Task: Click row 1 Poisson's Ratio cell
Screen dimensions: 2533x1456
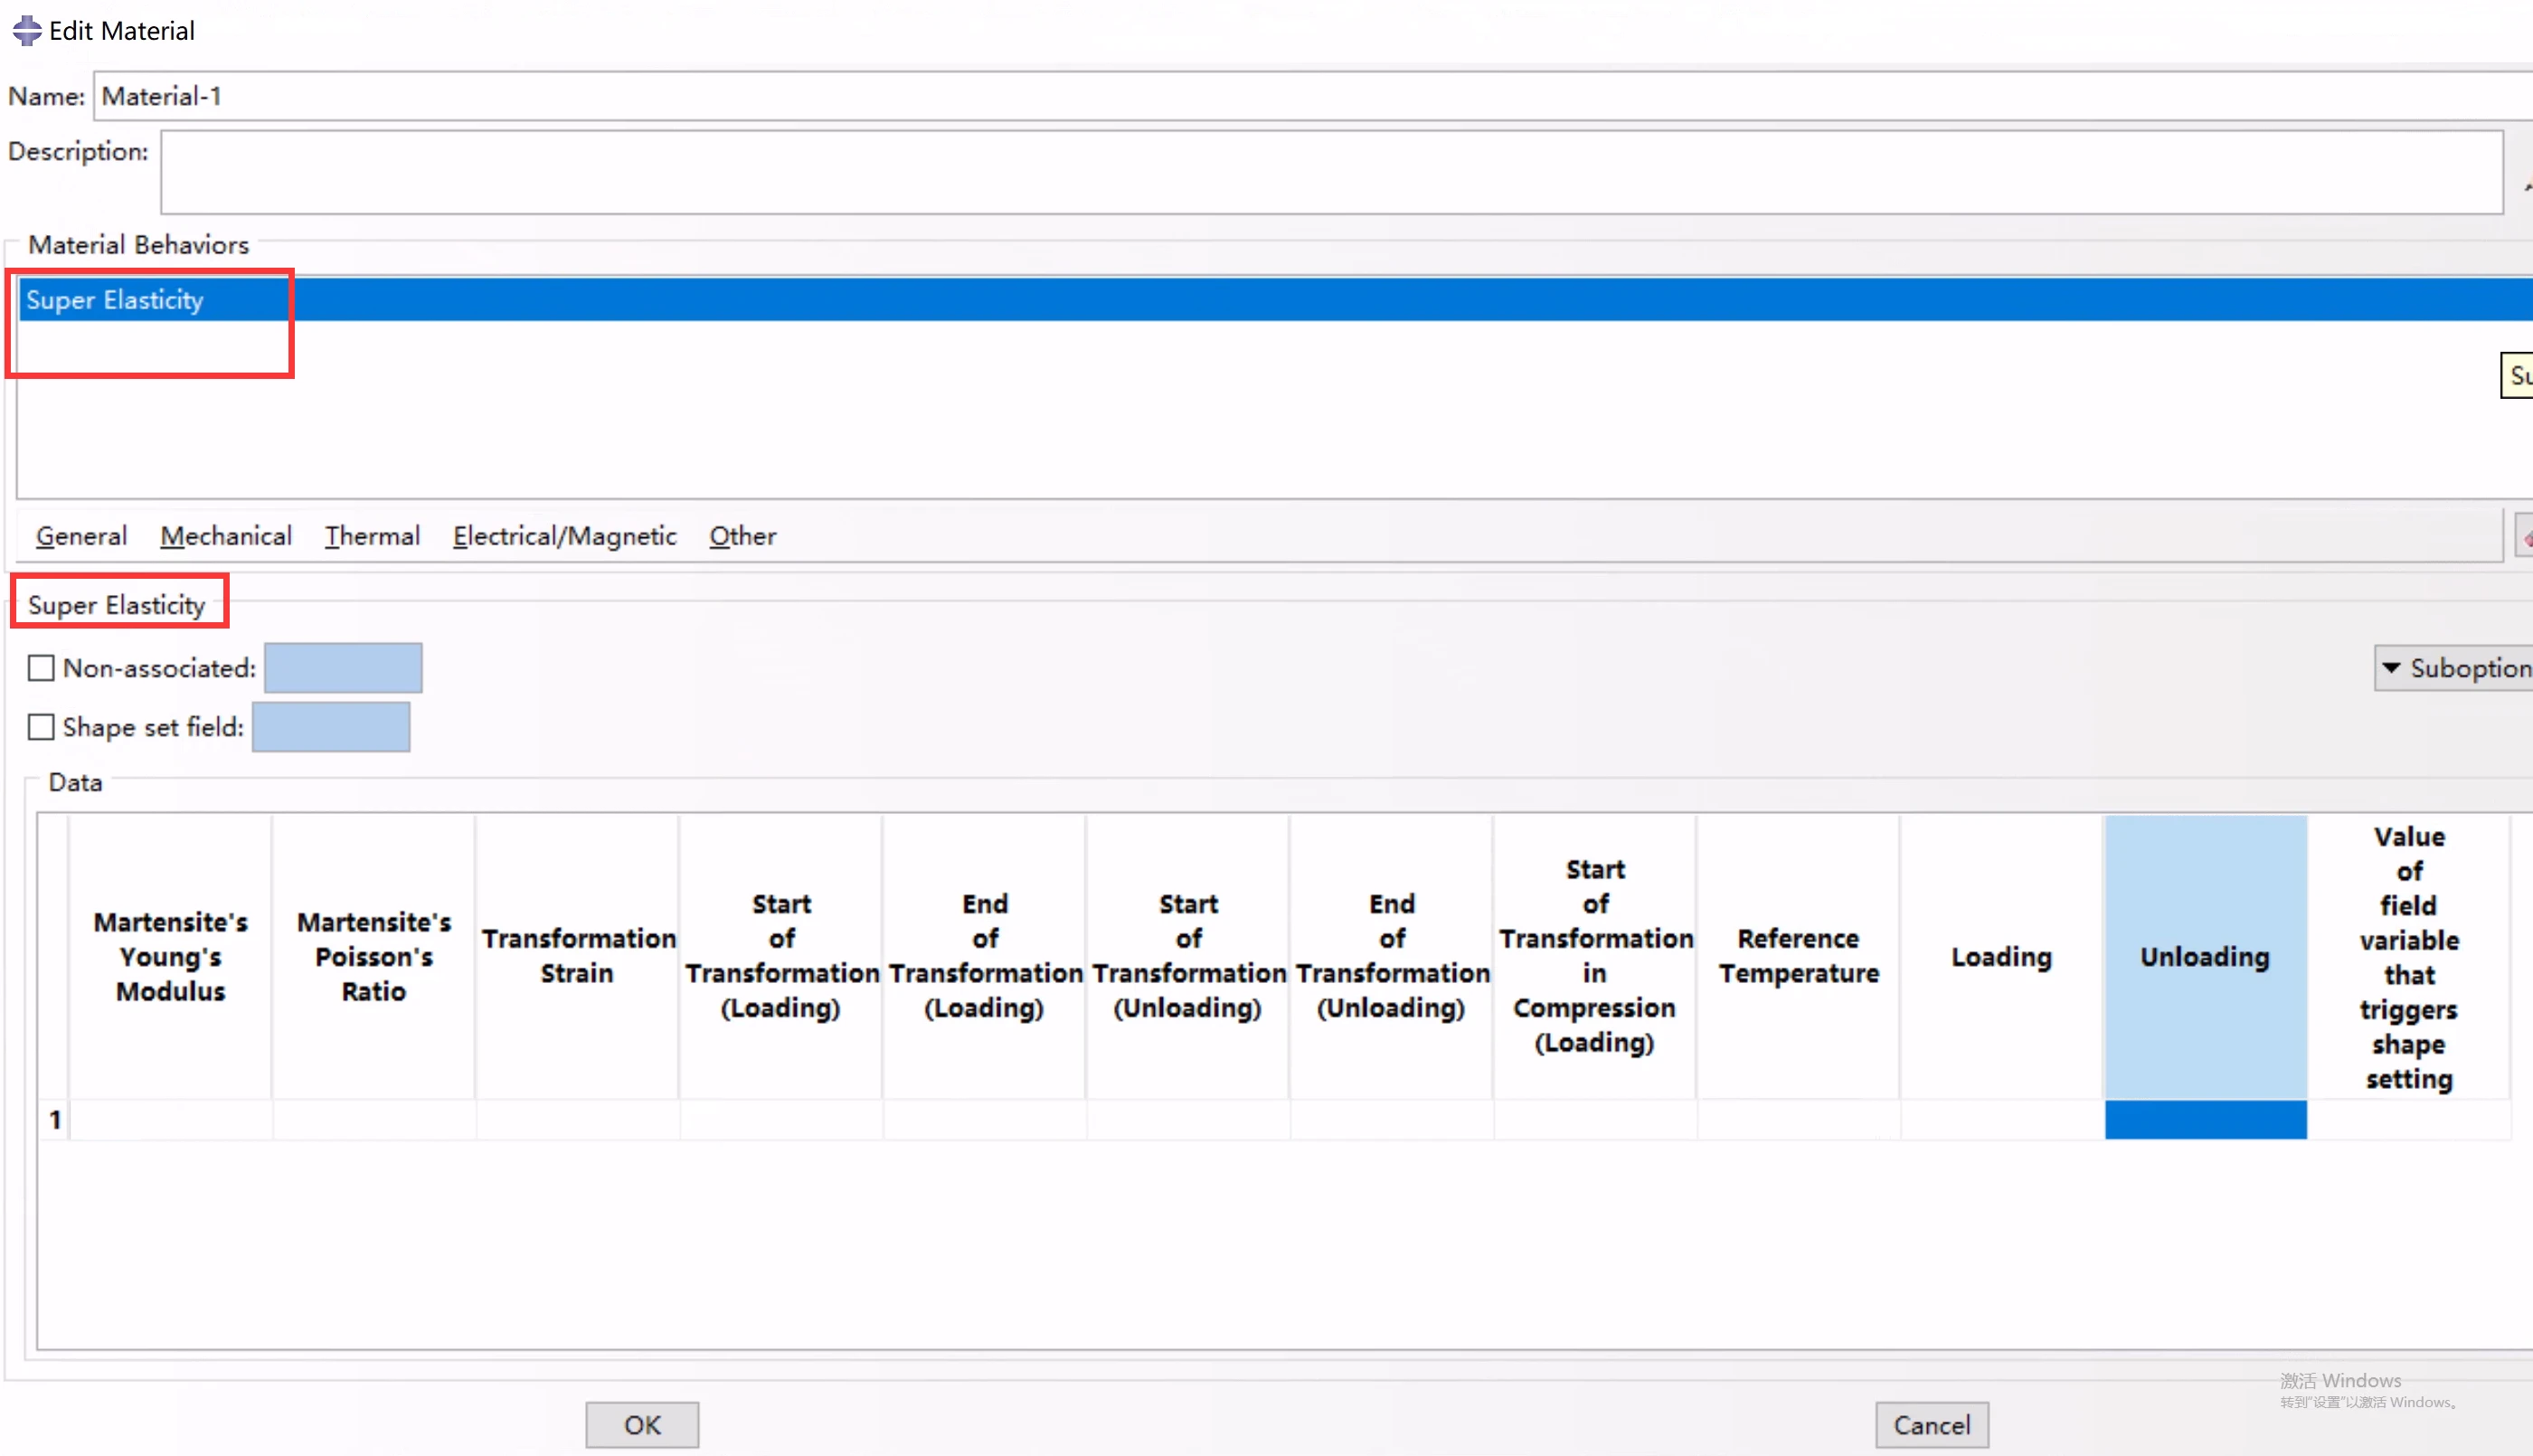Action: [374, 1120]
